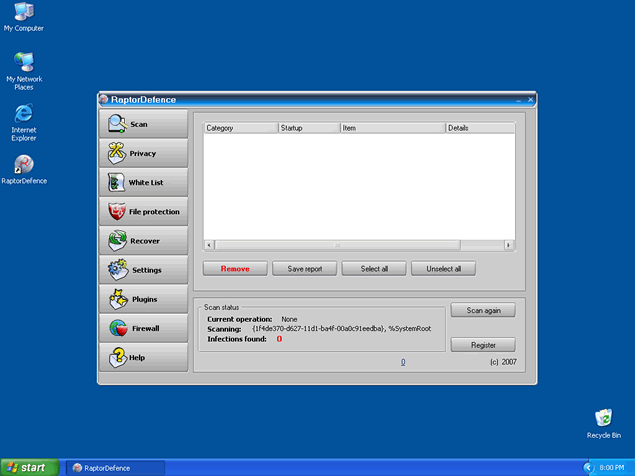Select the Recover section
The height and width of the screenshot is (476, 635).
[x=143, y=240]
